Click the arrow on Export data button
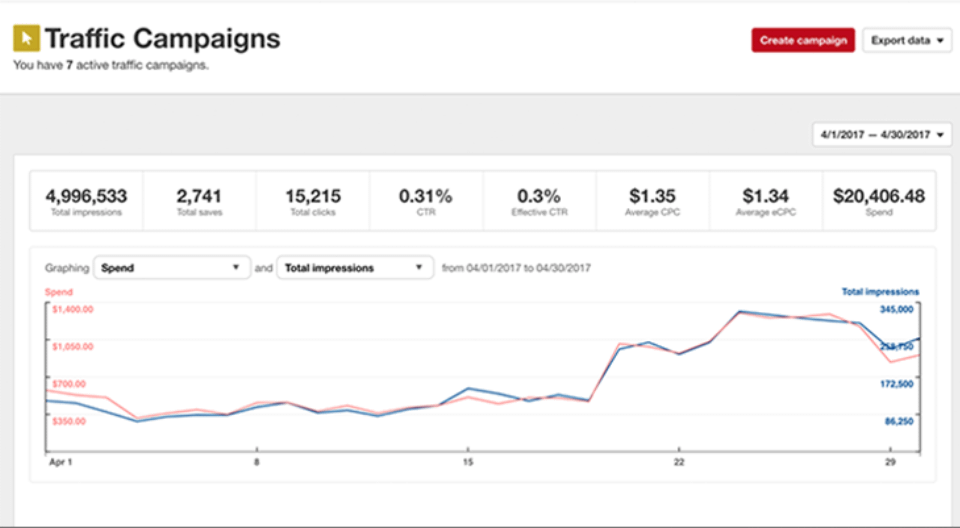The width and height of the screenshot is (960, 528). [940, 41]
